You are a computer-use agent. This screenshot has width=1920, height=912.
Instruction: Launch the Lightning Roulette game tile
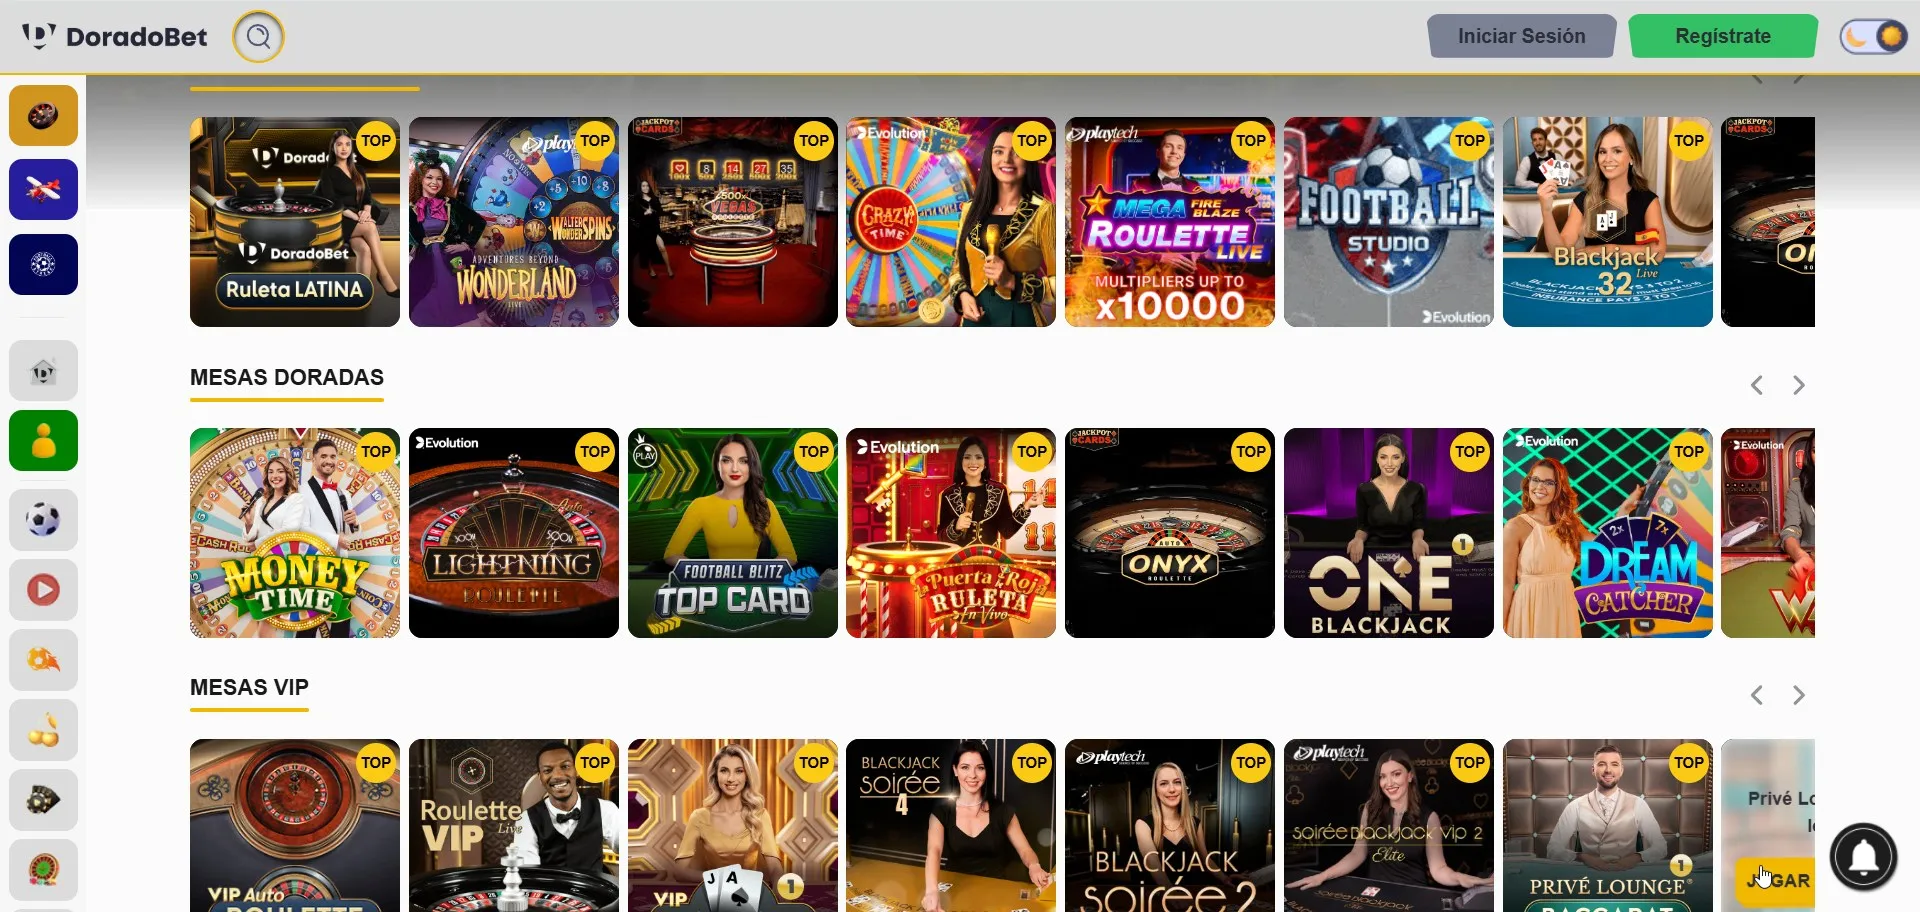[x=514, y=533]
